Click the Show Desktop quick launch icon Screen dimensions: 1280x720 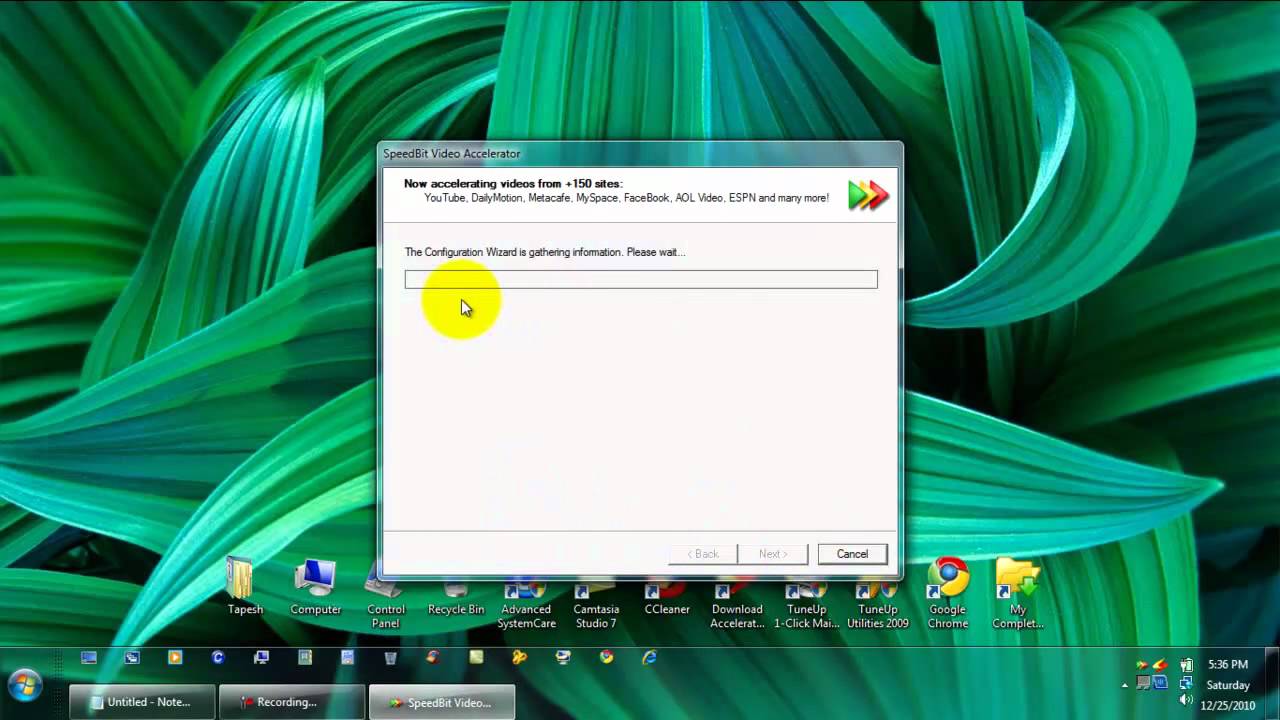point(89,657)
